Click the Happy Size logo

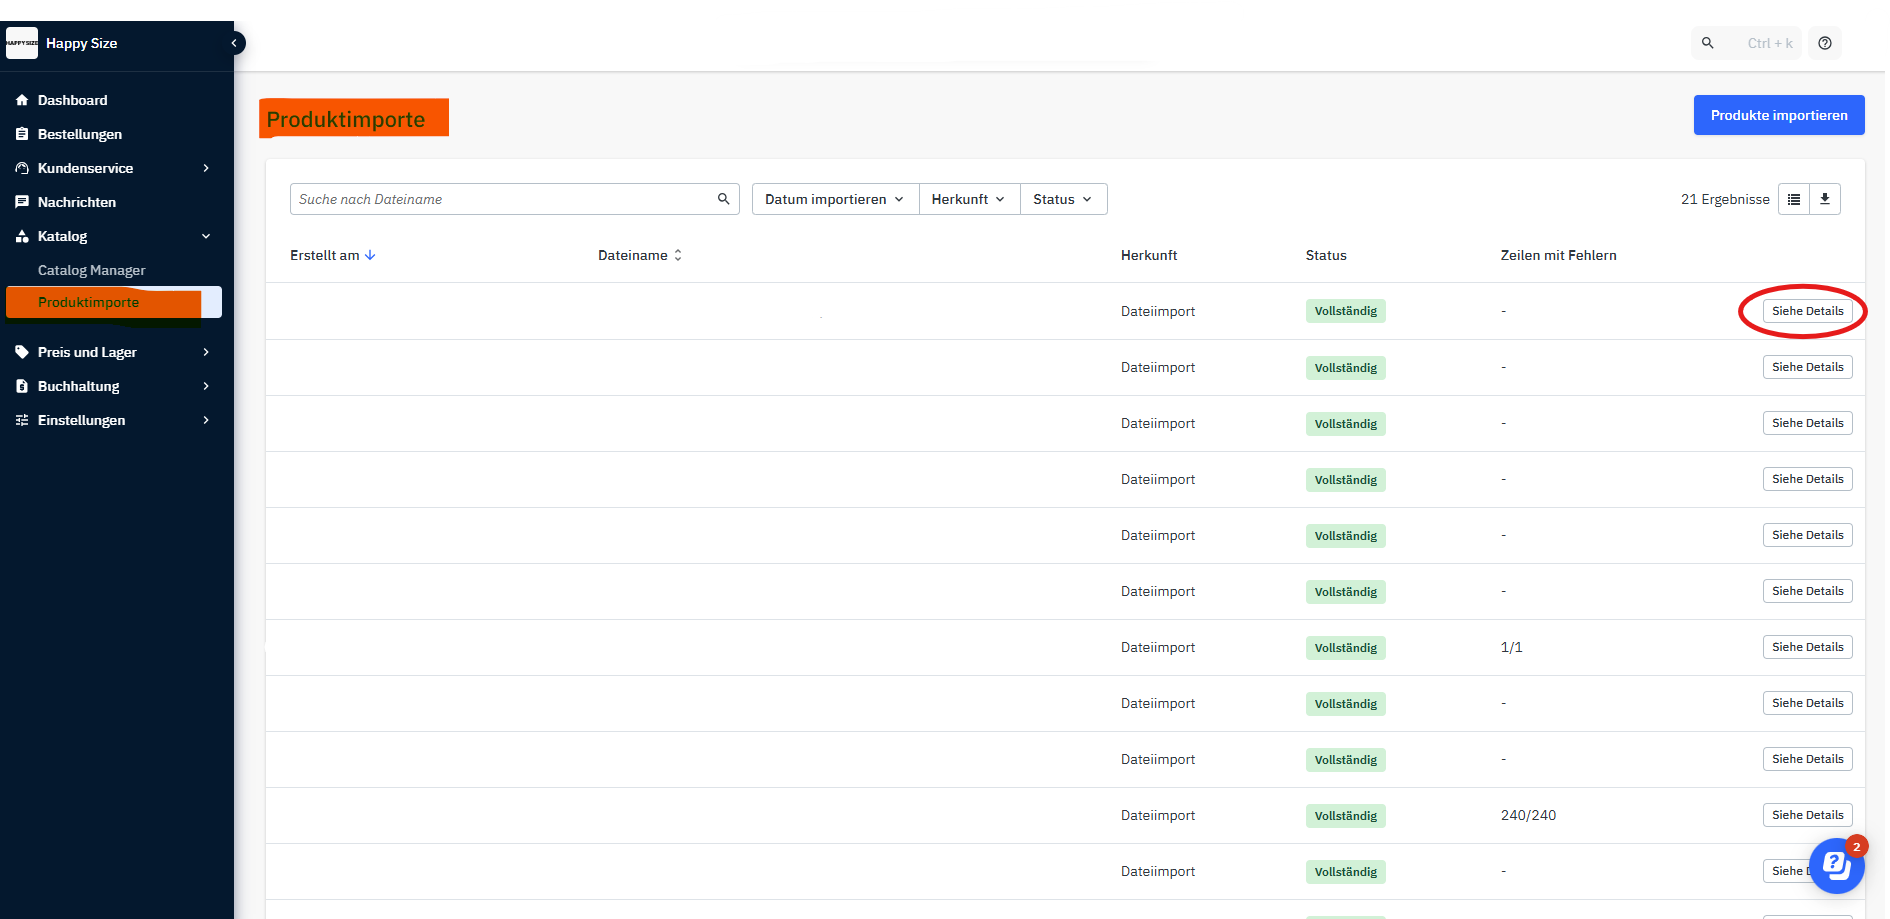(22, 43)
